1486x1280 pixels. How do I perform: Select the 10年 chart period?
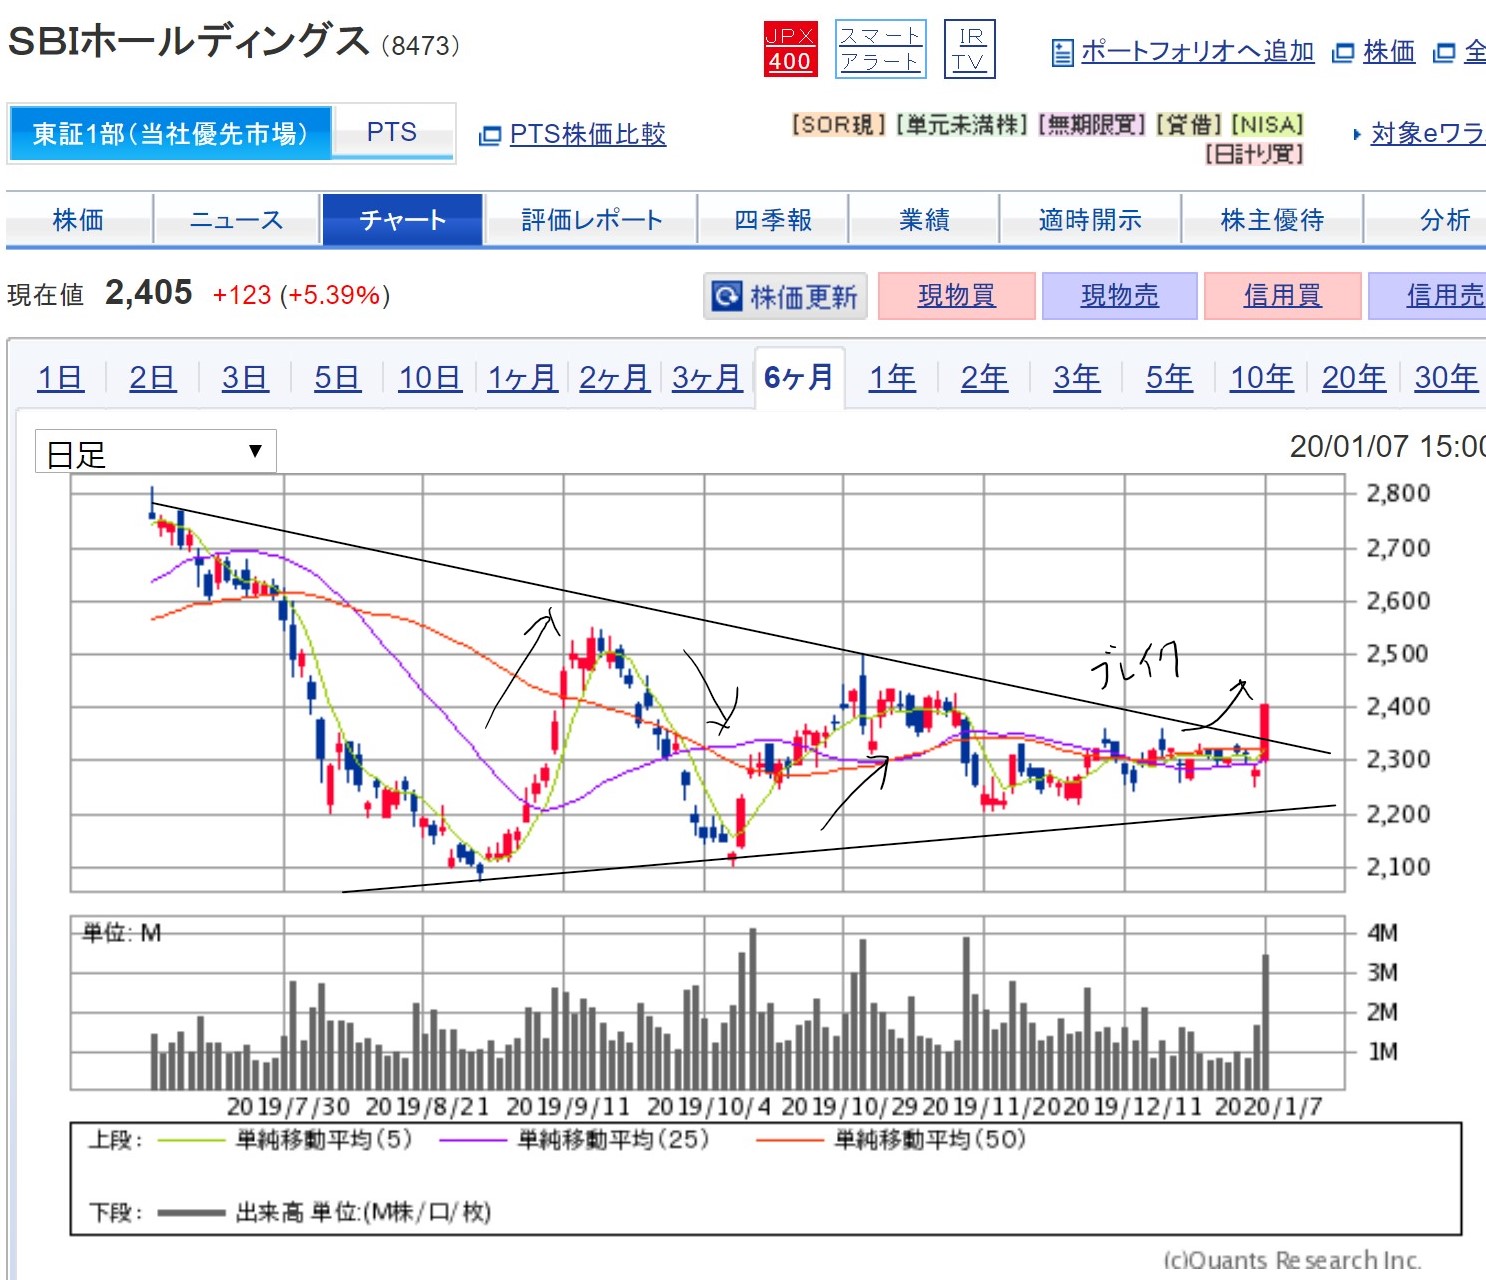pyautogui.click(x=1261, y=378)
